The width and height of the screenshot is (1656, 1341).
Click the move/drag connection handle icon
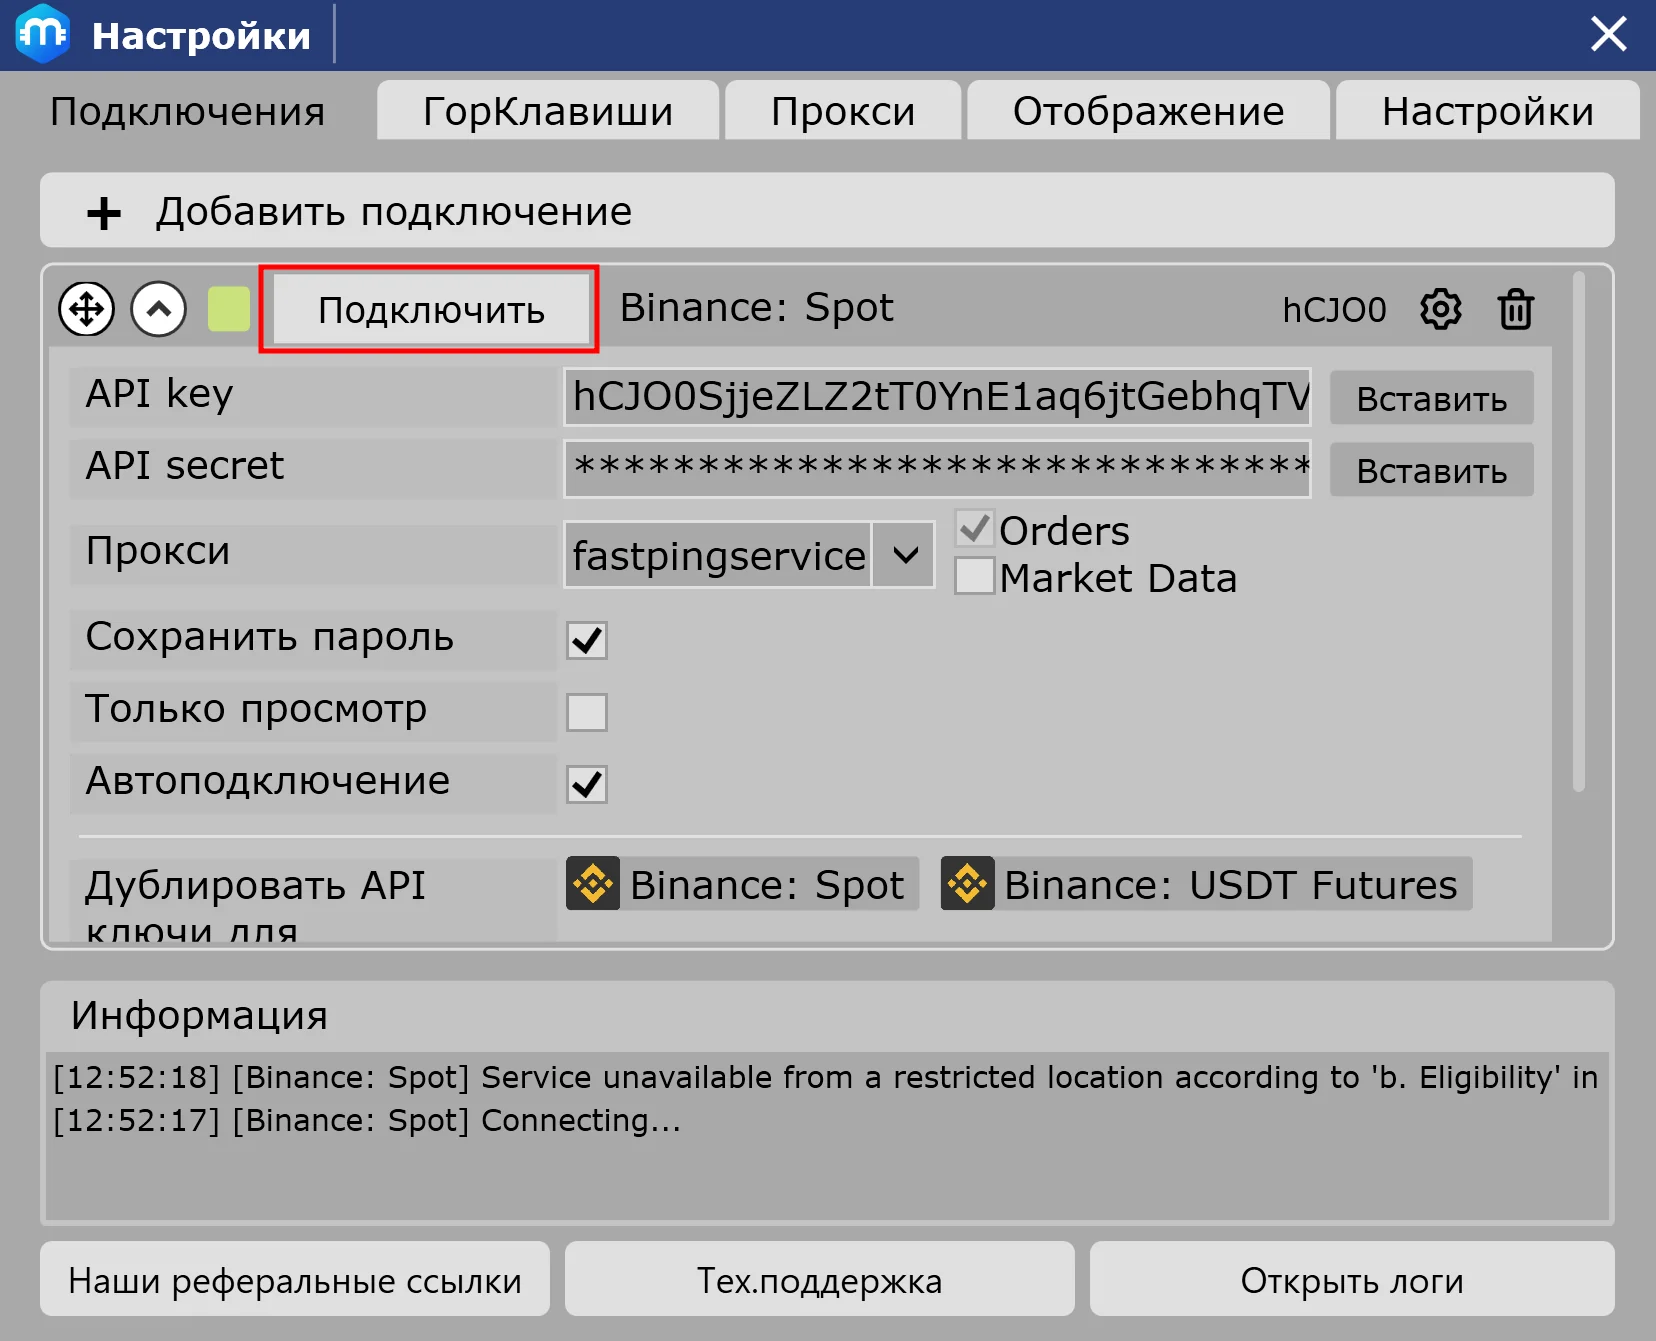(87, 310)
